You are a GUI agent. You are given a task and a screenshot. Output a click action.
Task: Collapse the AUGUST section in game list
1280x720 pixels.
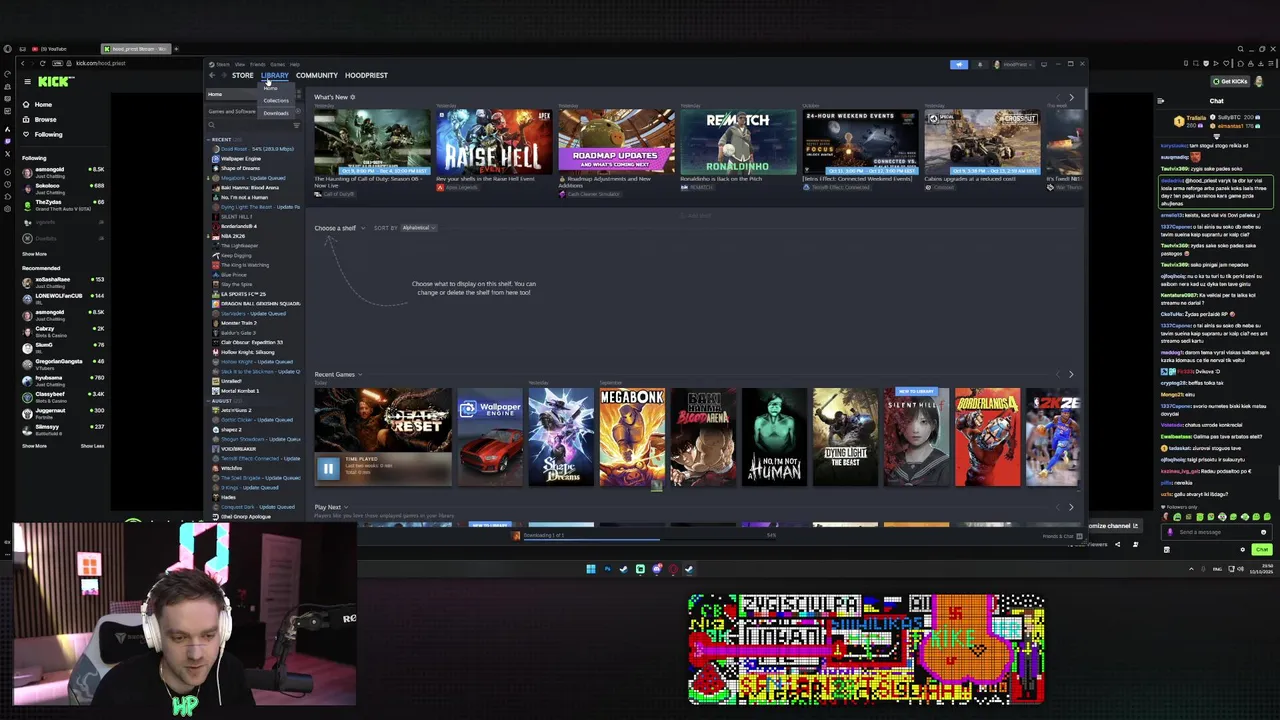(x=209, y=401)
